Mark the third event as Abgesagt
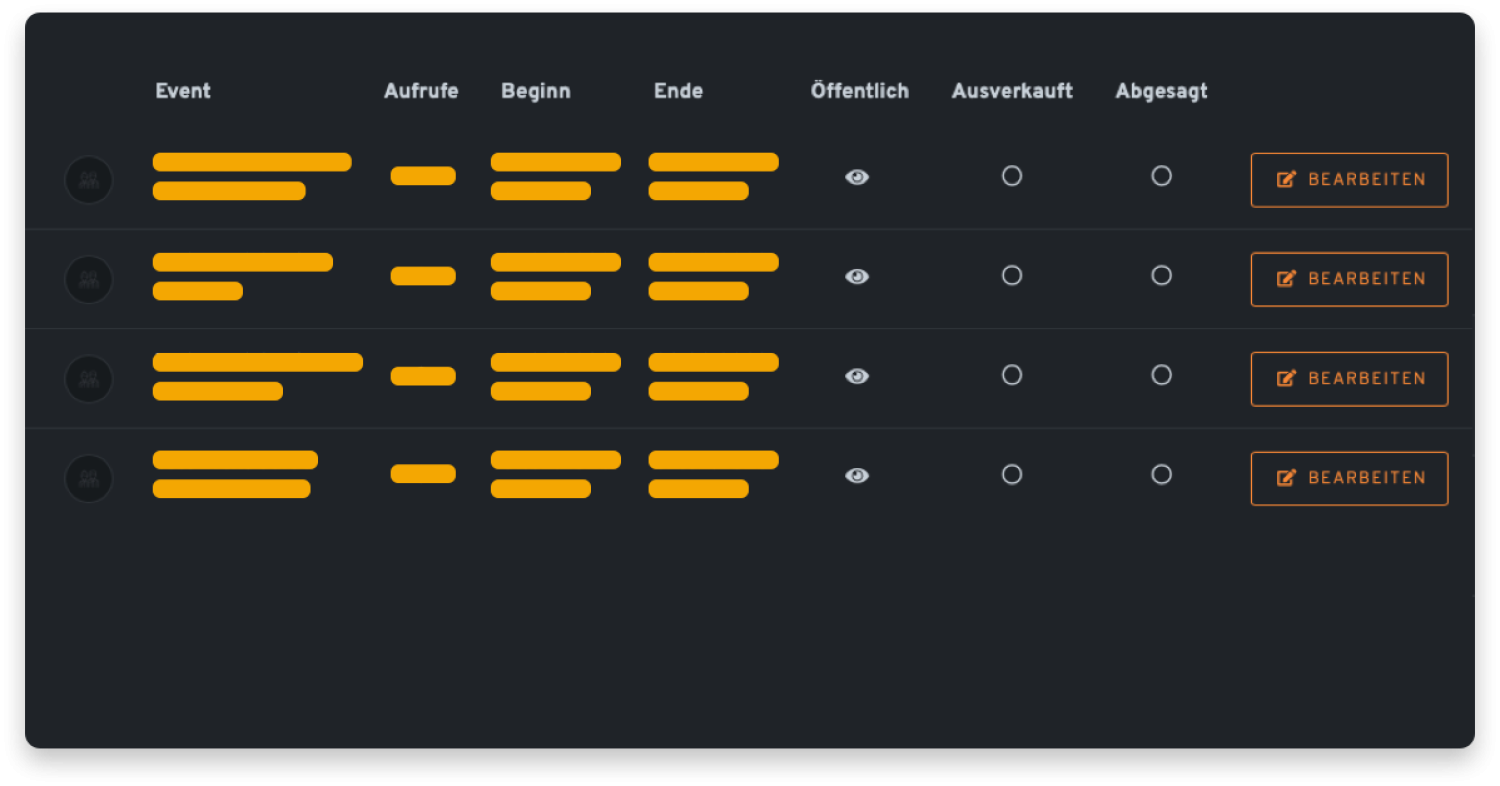The image size is (1500, 786). (x=1161, y=375)
